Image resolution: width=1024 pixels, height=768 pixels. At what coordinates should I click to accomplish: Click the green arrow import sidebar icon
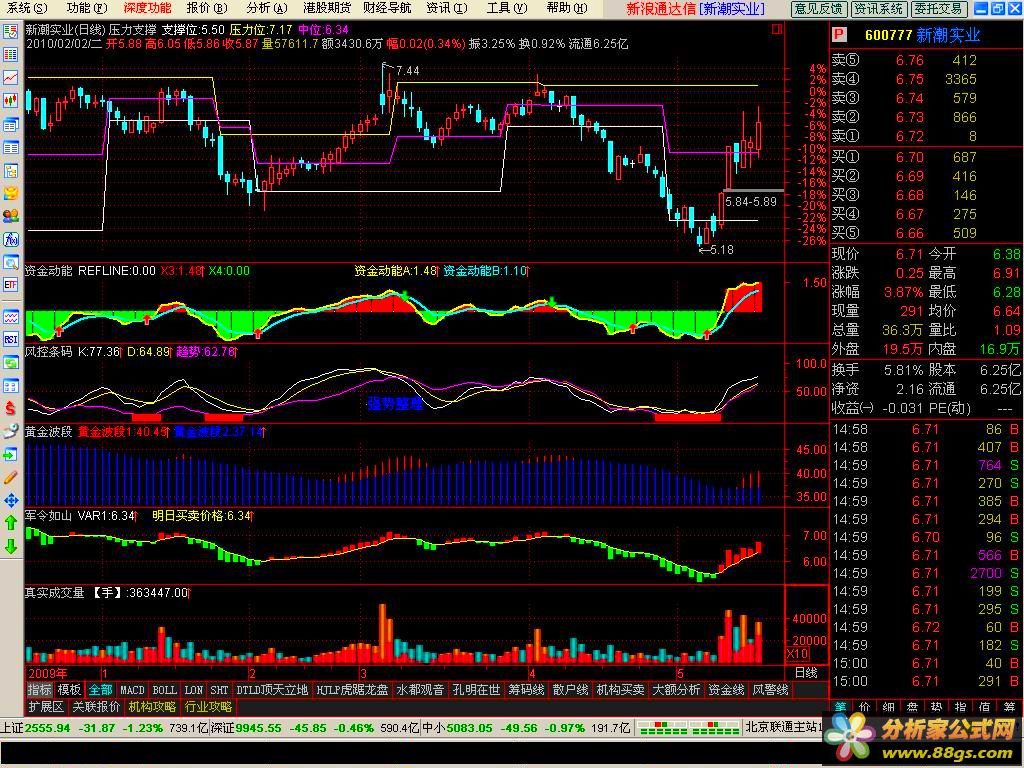pos(10,455)
